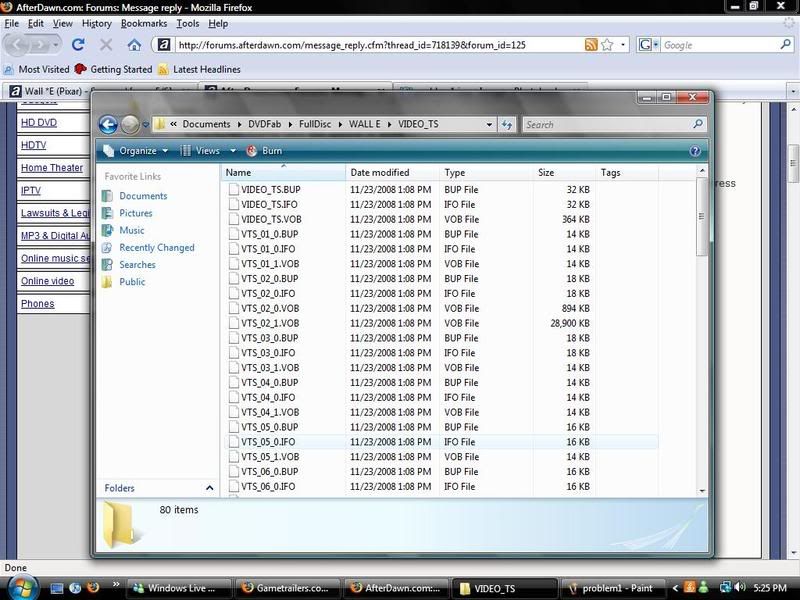Expand the address bar path dropdown
This screenshot has width=800, height=600.
tap(489, 124)
